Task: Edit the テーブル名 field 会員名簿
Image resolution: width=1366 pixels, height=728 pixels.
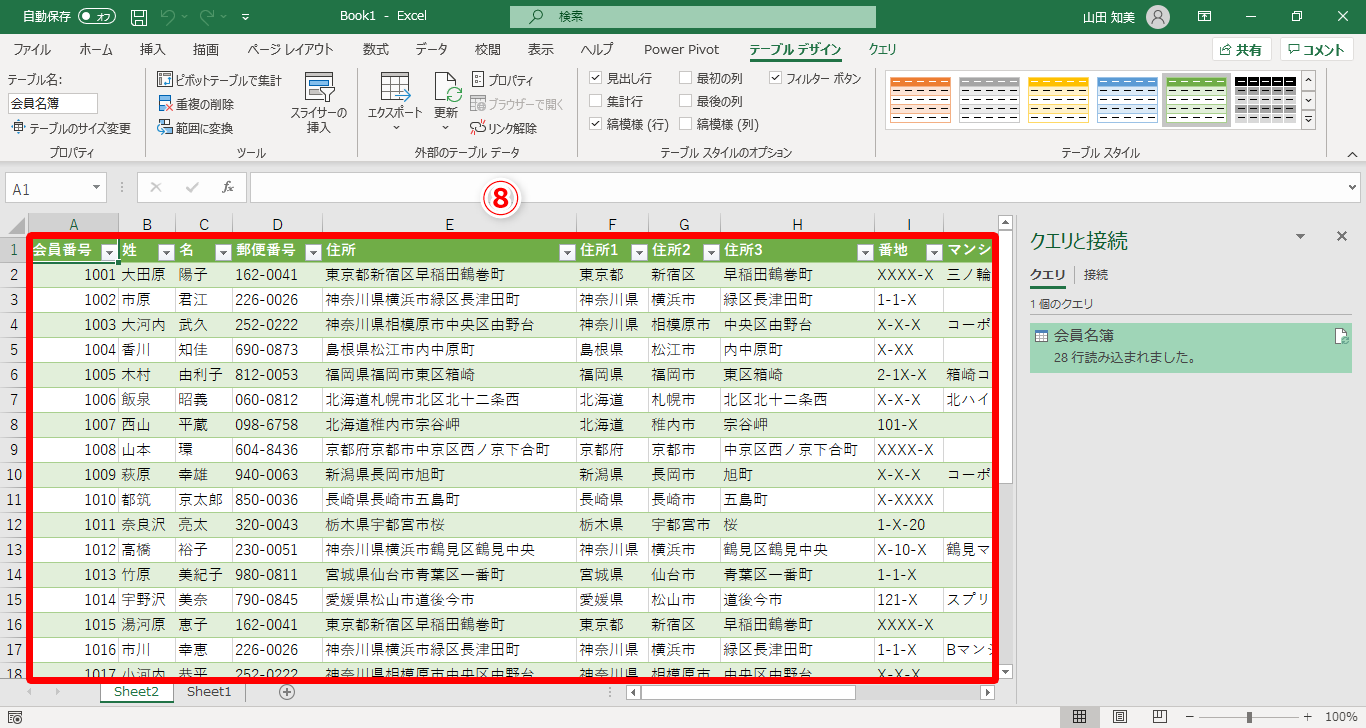Action: (53, 103)
